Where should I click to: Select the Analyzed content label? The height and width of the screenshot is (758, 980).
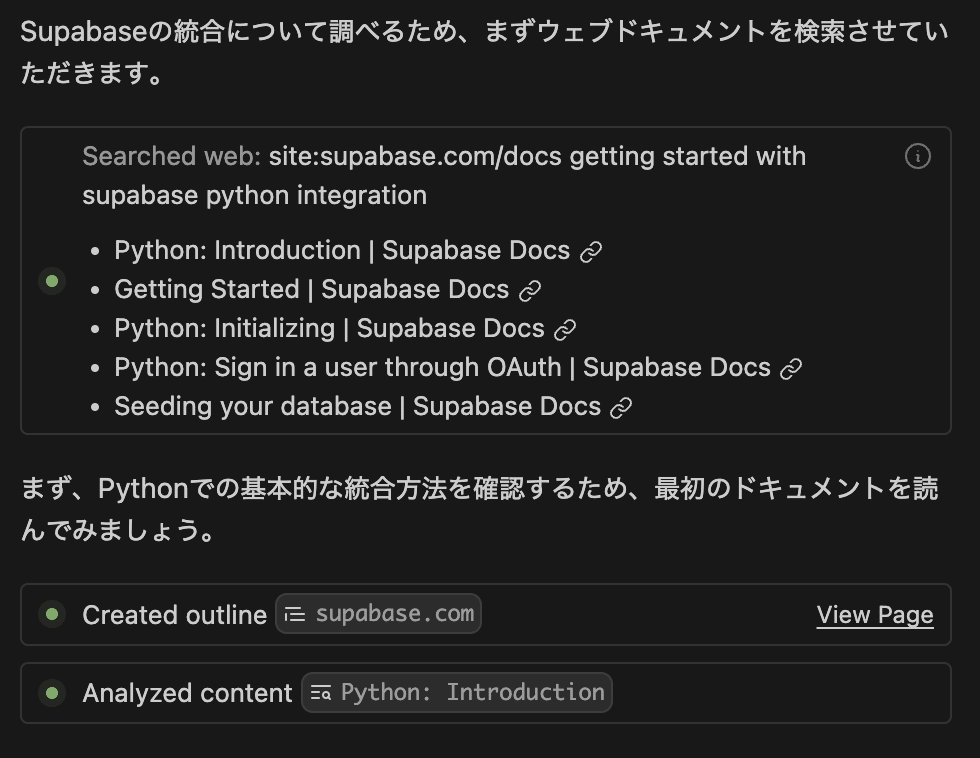tap(187, 693)
